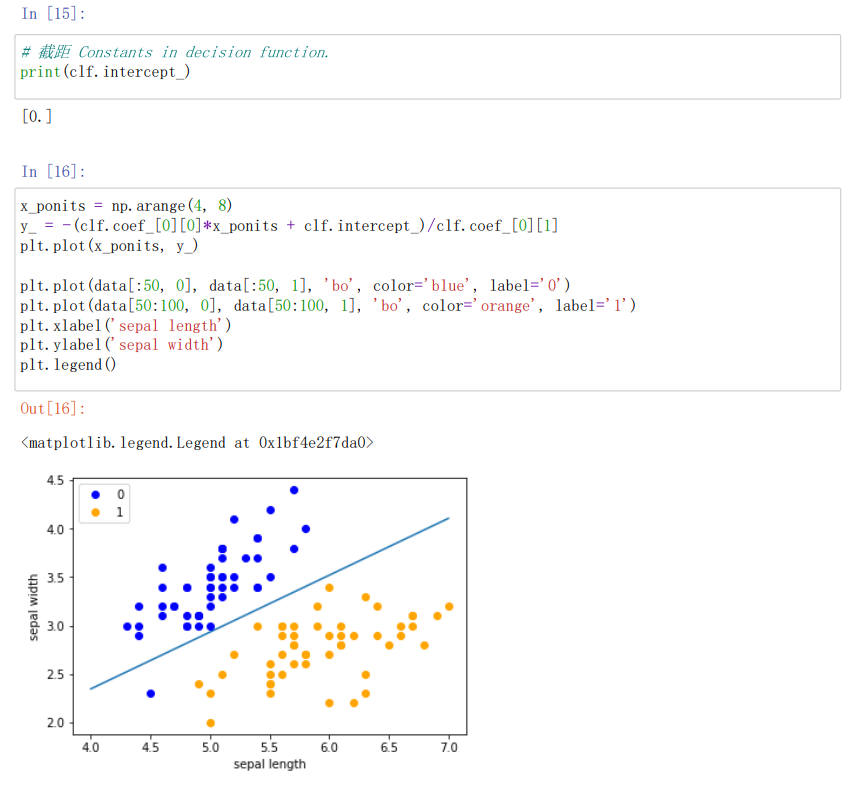Click the 7.0 tick on the x-axis
This screenshot has width=862, height=787.
pos(448,747)
